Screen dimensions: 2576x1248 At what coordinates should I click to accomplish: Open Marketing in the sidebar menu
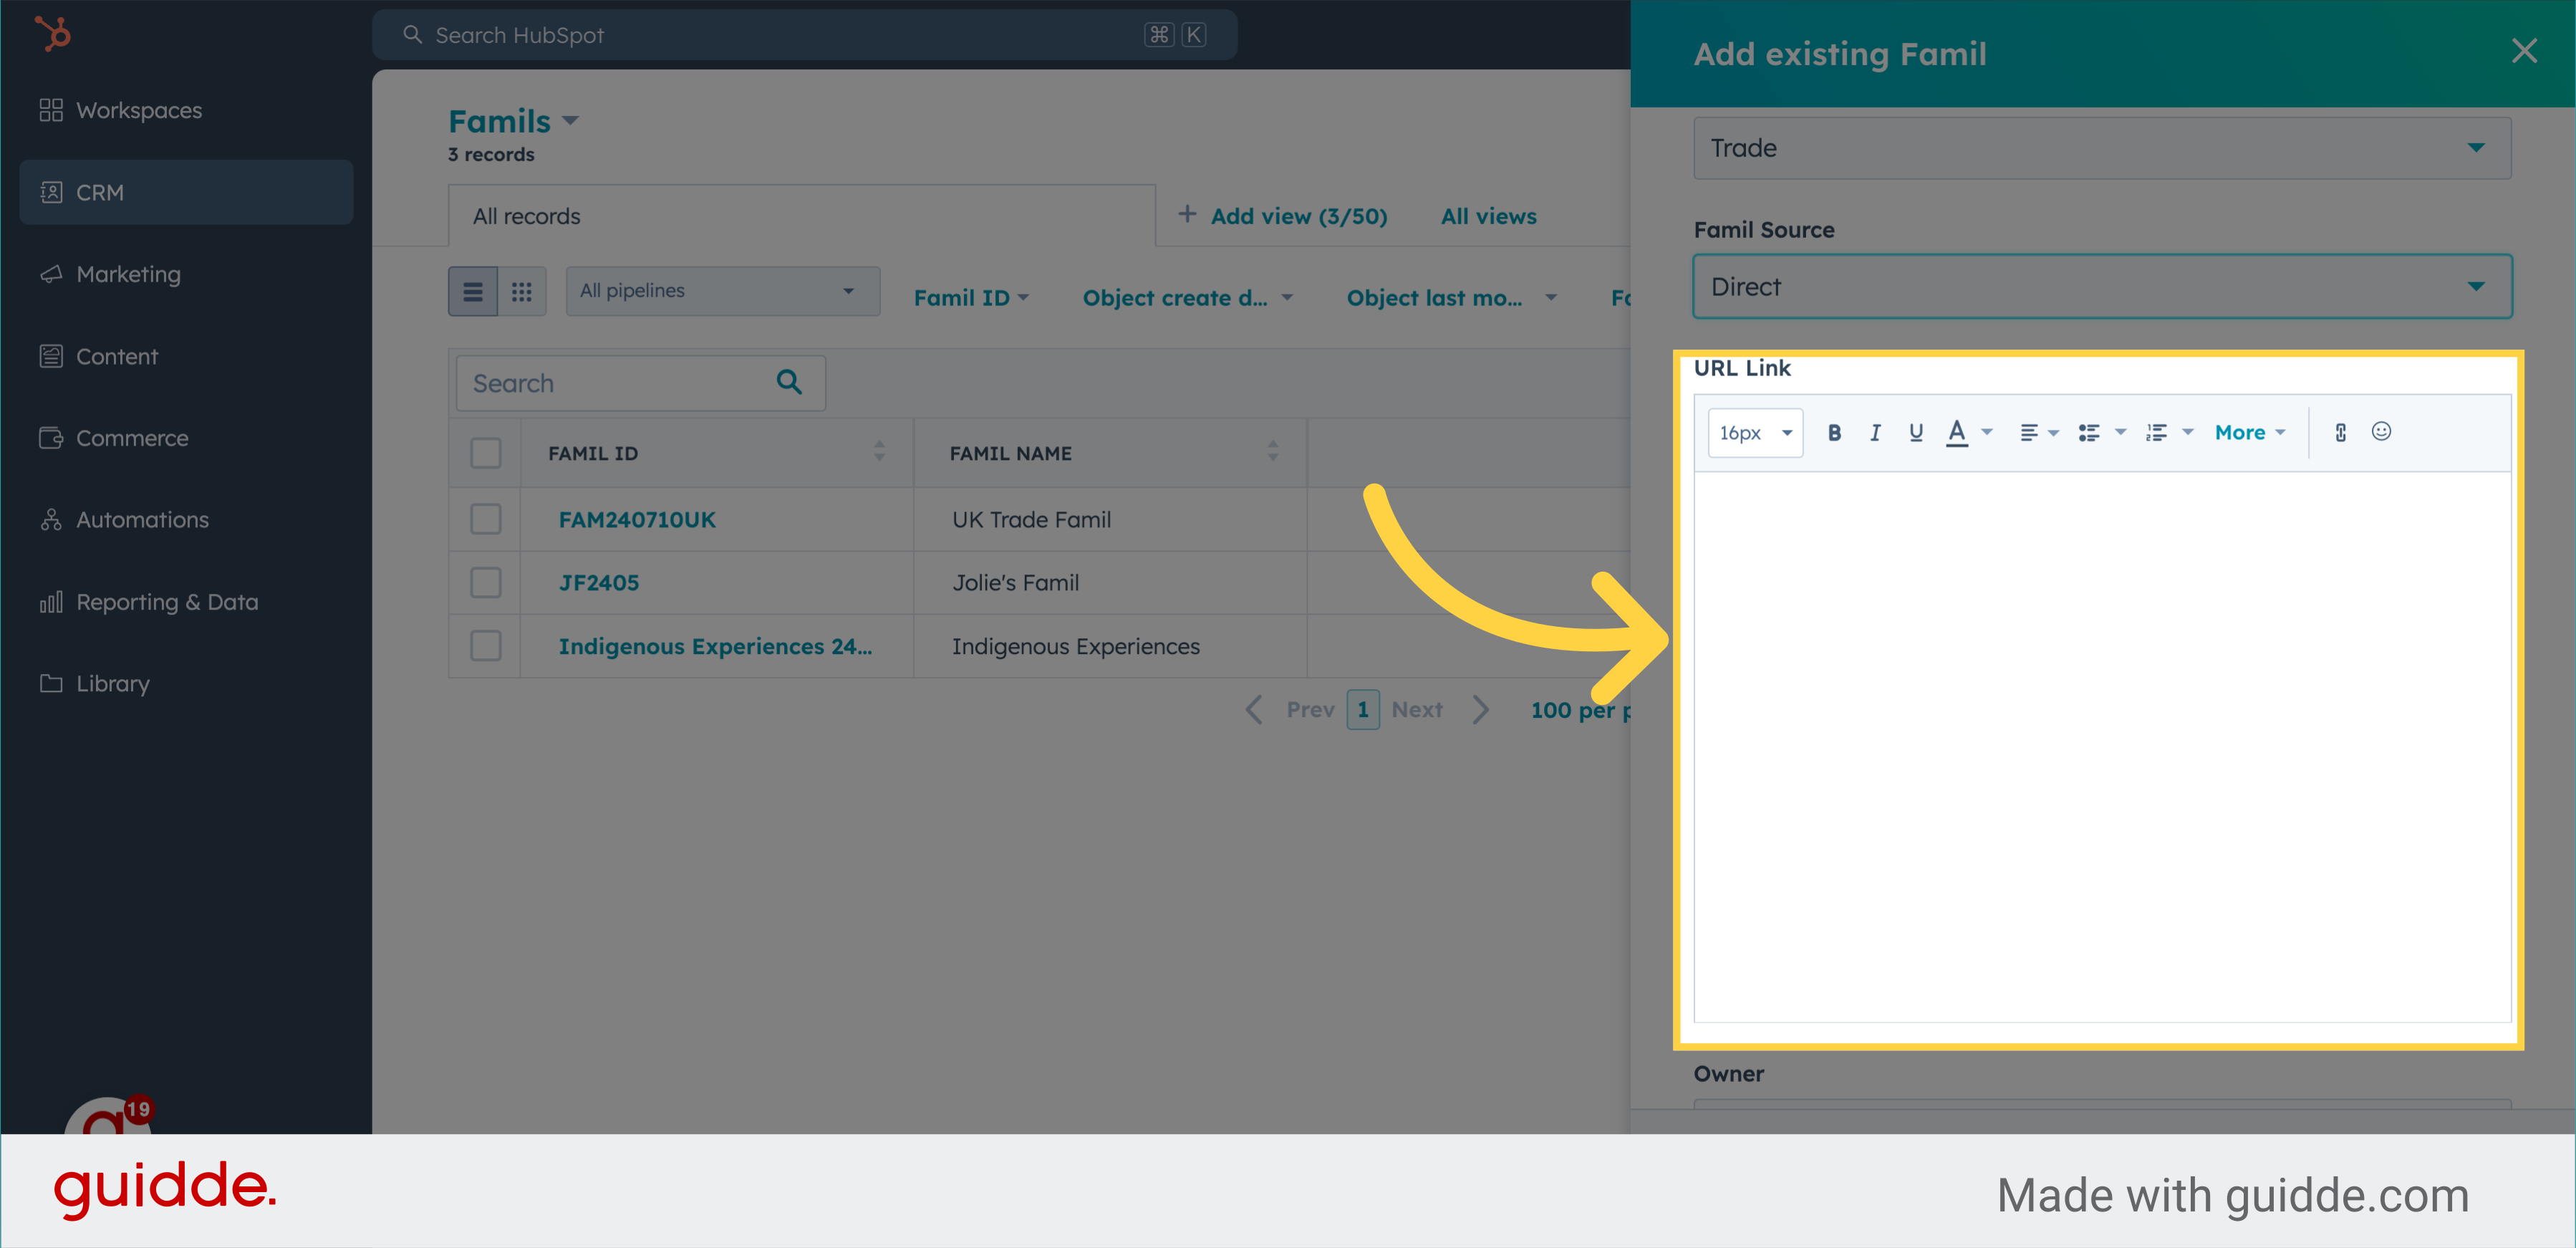(128, 274)
